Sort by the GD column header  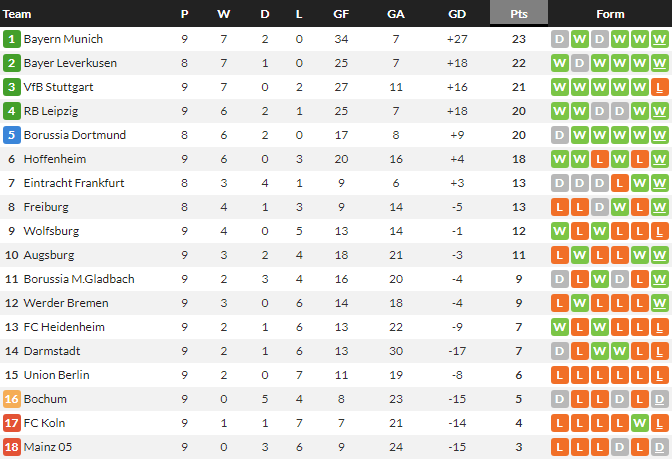point(457,14)
